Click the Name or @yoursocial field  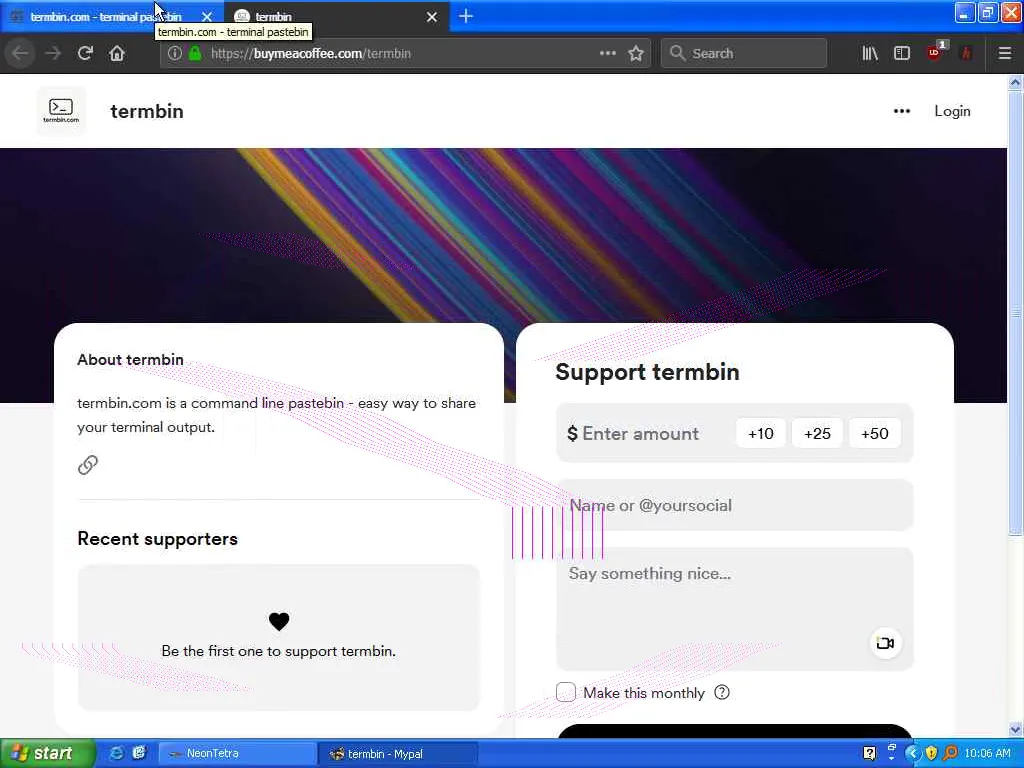click(x=735, y=505)
